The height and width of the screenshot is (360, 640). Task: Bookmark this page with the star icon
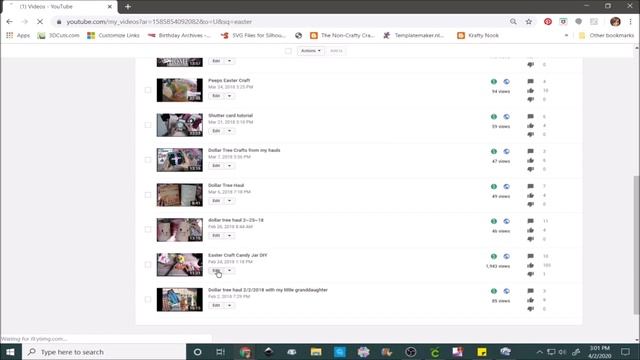tap(529, 22)
